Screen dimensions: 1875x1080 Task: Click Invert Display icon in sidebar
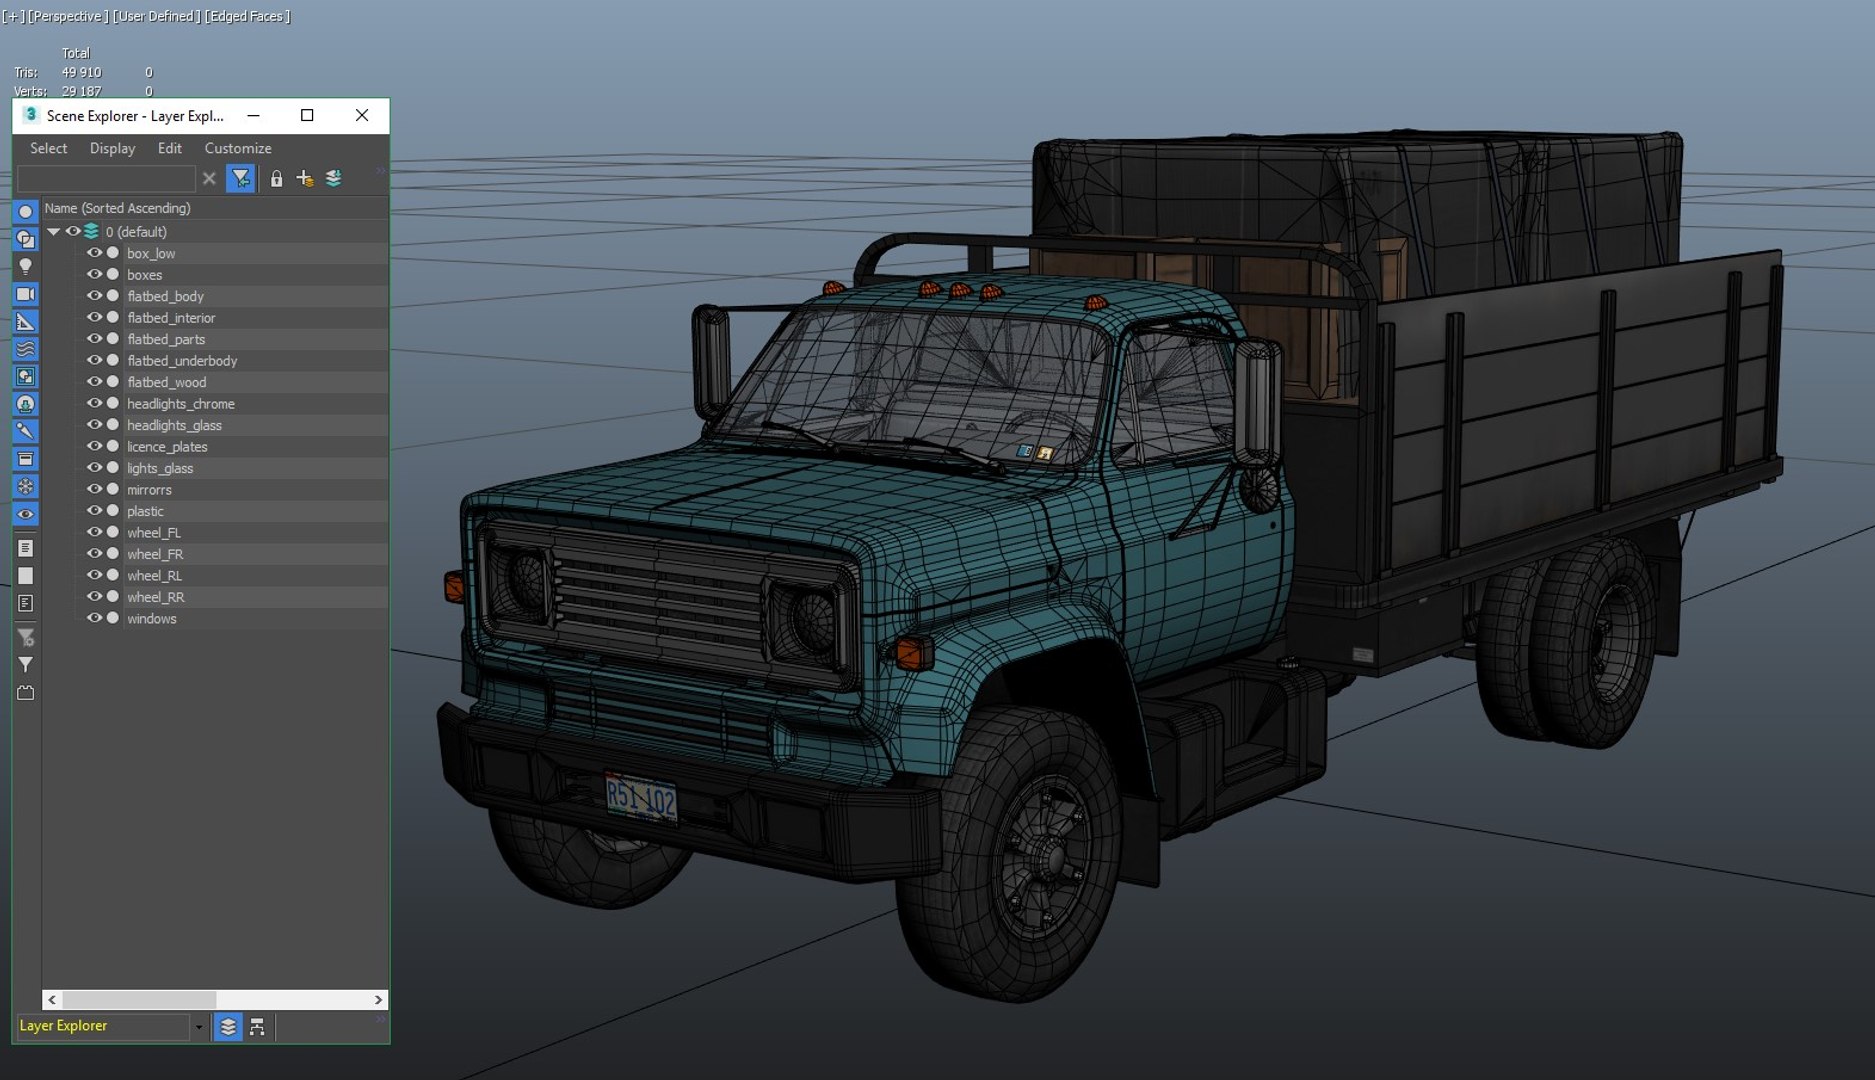tap(26, 603)
